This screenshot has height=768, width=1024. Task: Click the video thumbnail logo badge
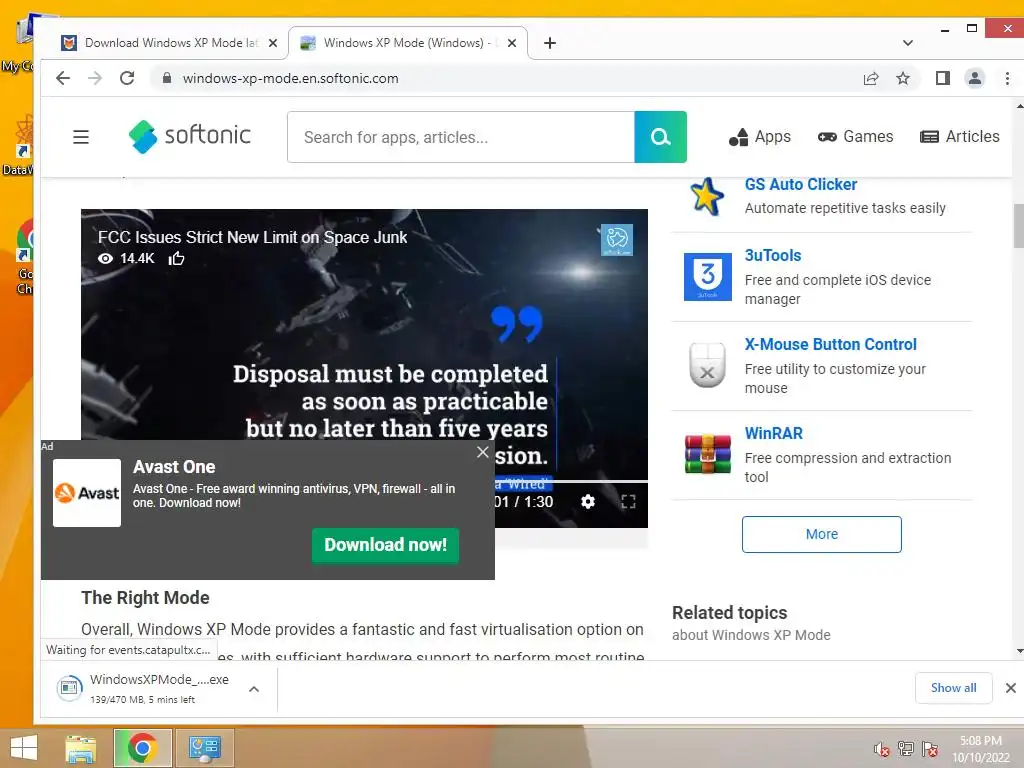click(x=616, y=240)
